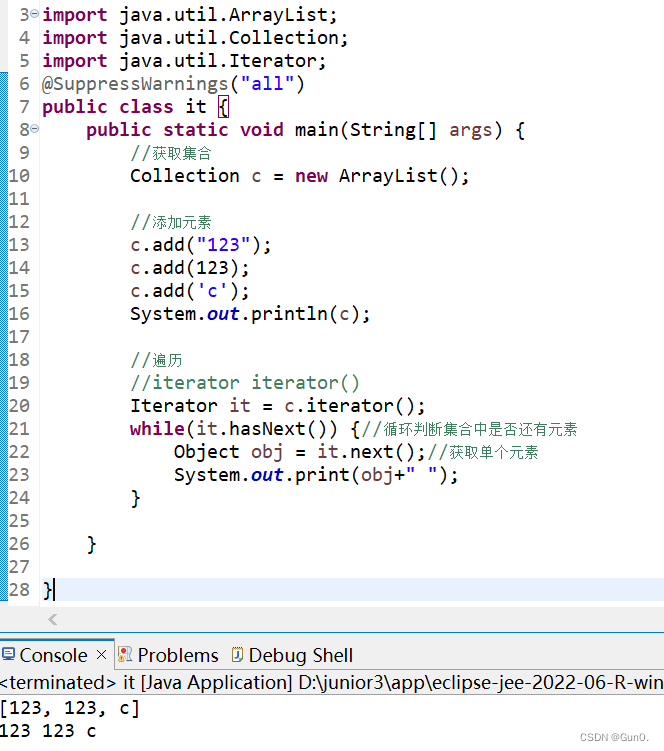664x751 pixels.
Task: Close the Console tab with its X
Action: point(101,654)
